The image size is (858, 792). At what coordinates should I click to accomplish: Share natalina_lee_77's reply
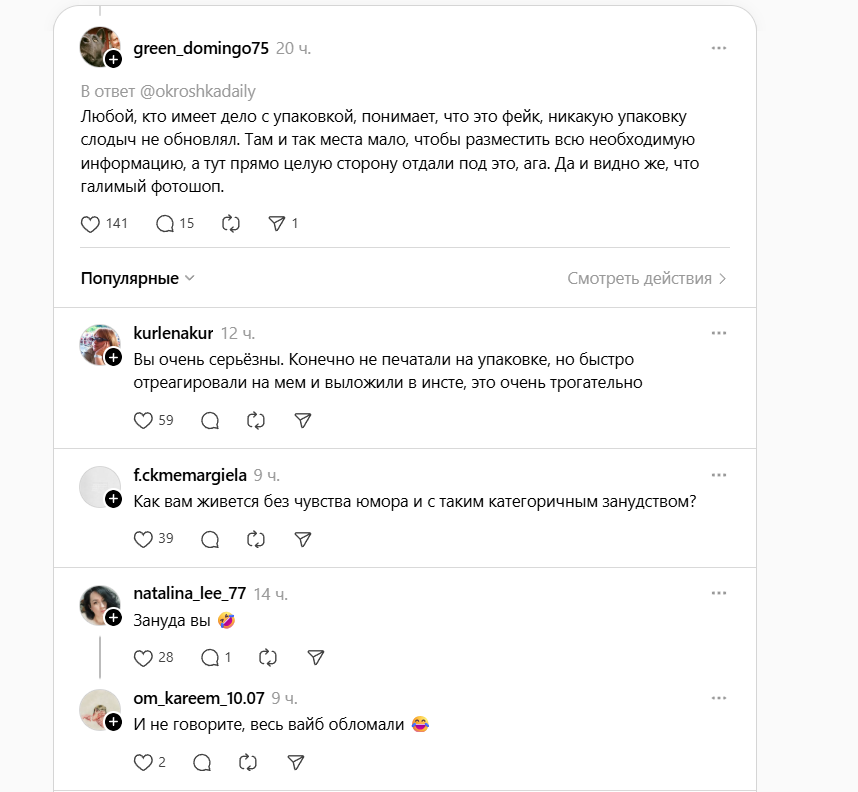(315, 657)
